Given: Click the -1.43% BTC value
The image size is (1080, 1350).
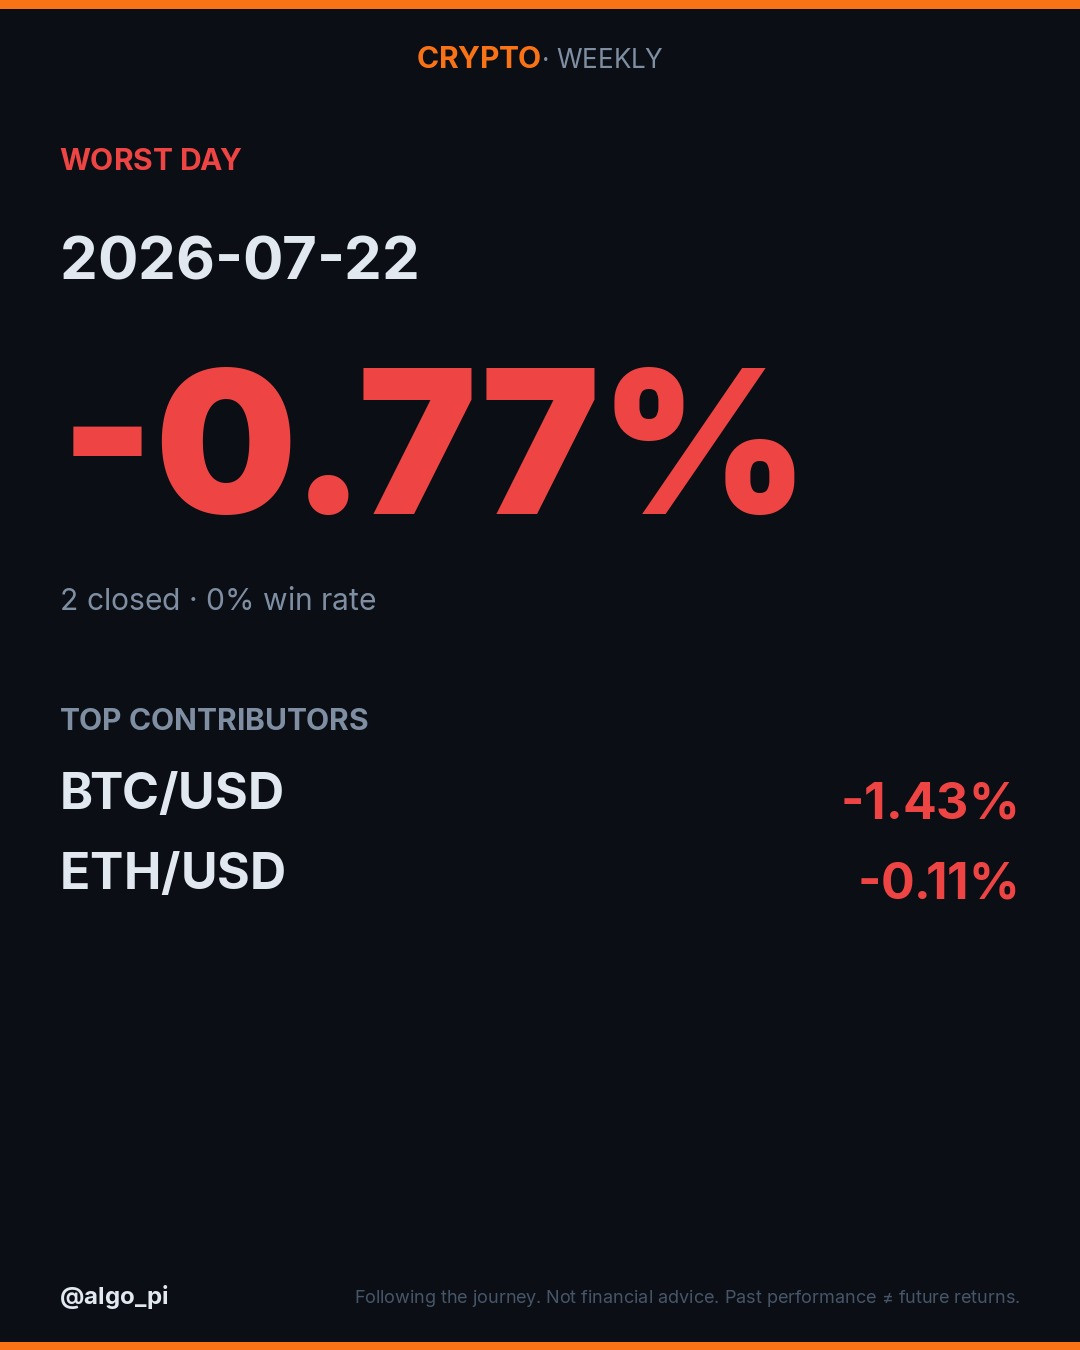Looking at the screenshot, I should click(930, 801).
